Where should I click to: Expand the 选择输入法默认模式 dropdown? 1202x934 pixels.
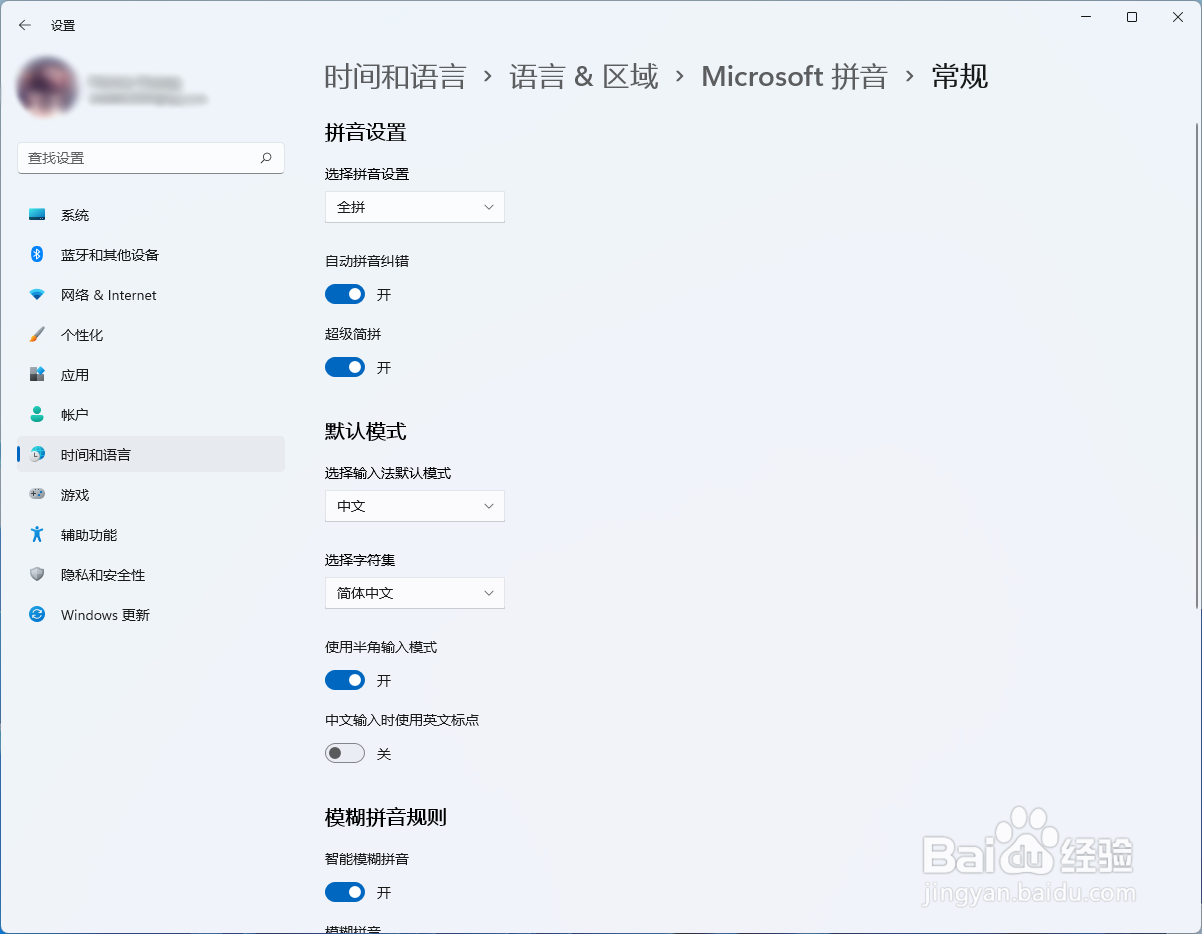click(414, 506)
